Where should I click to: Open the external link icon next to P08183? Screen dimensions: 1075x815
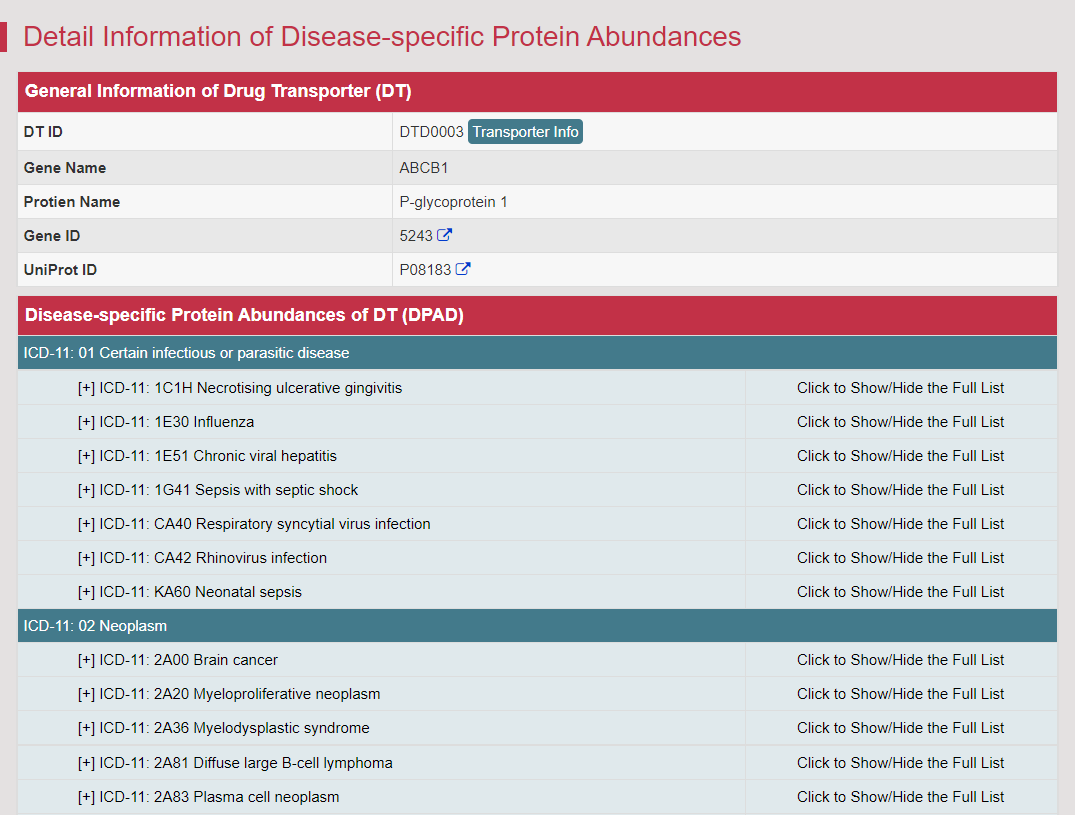click(x=463, y=270)
